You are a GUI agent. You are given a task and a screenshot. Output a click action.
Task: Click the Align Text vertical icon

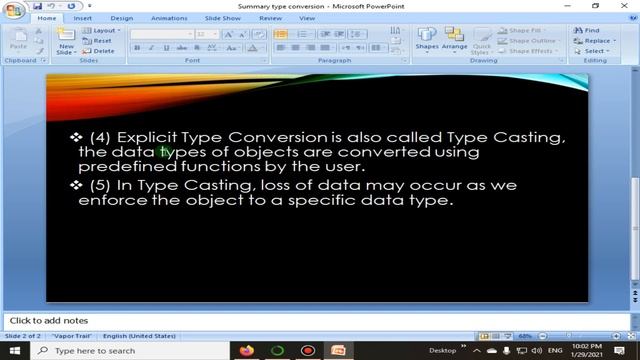tap(395, 40)
